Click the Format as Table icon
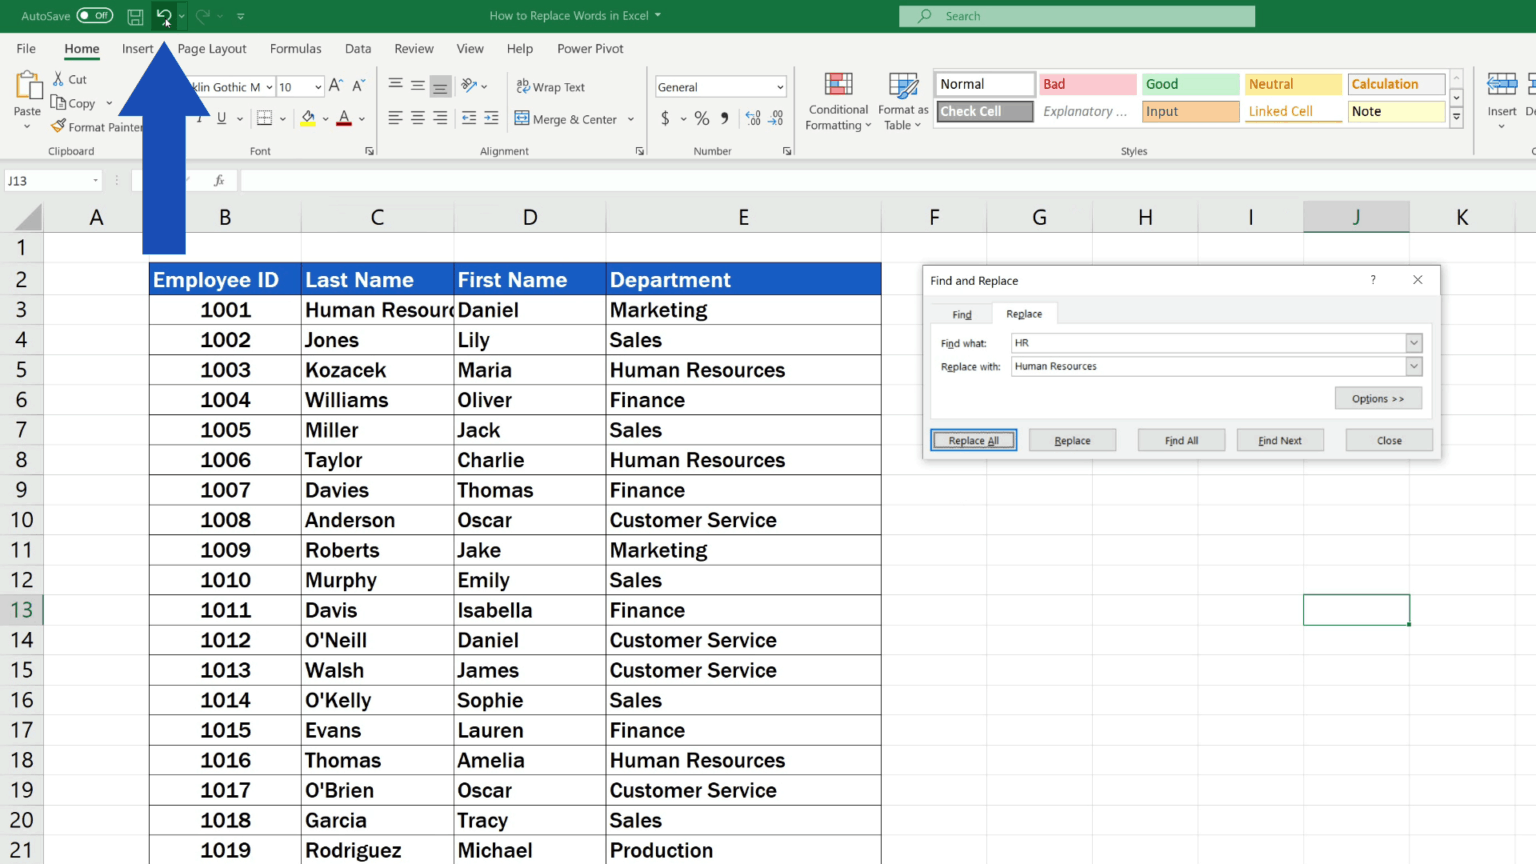This screenshot has width=1536, height=864. [x=902, y=101]
